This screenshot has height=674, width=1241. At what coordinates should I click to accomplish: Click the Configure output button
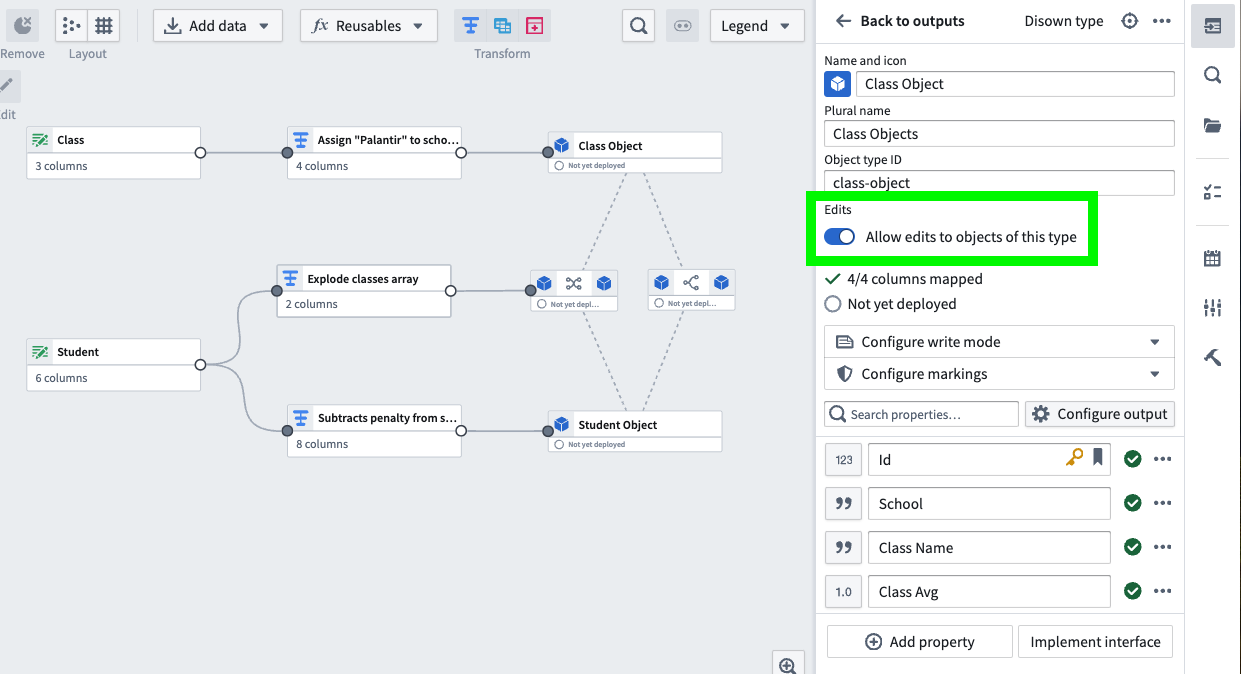coord(1100,414)
